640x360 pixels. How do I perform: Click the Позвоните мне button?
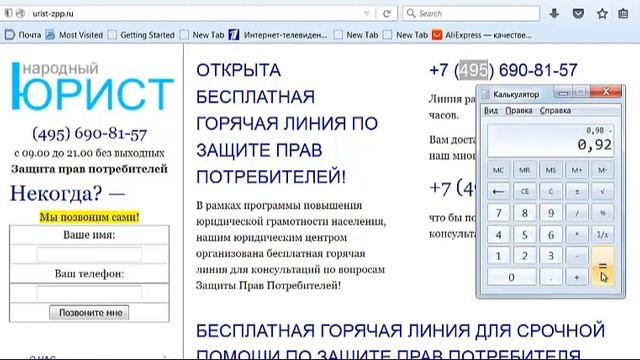(89, 313)
